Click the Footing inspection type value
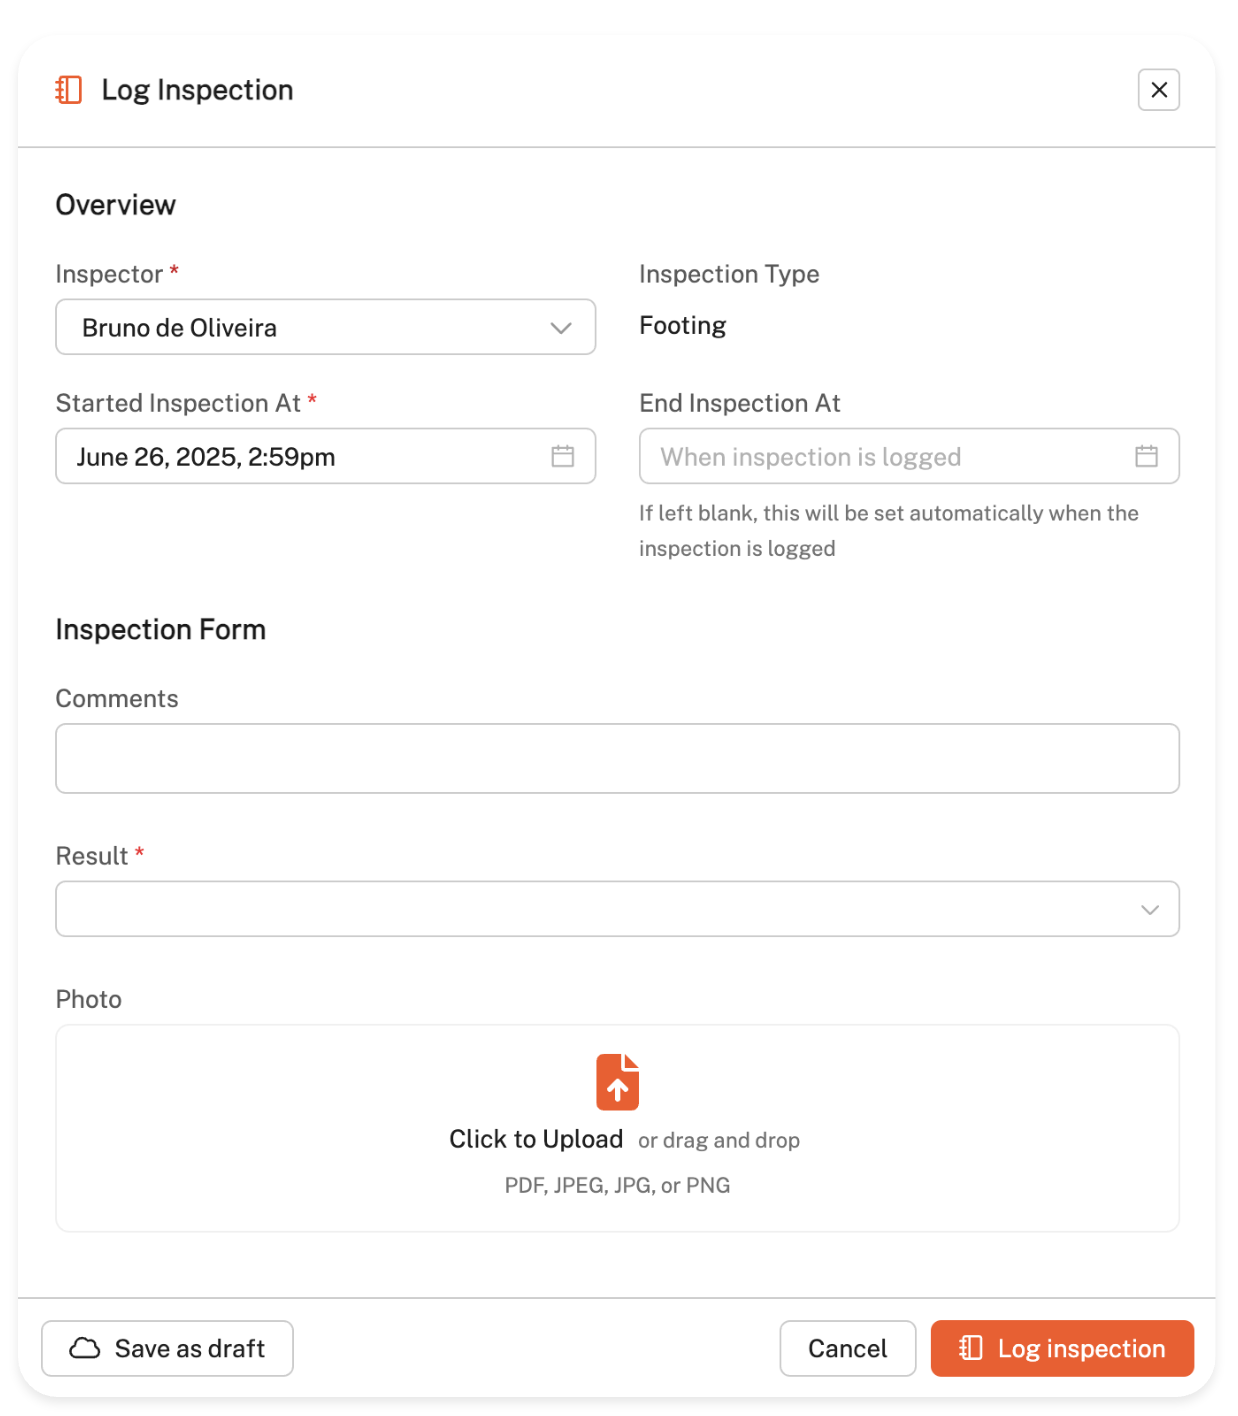The height and width of the screenshot is (1416, 1238). 683,326
